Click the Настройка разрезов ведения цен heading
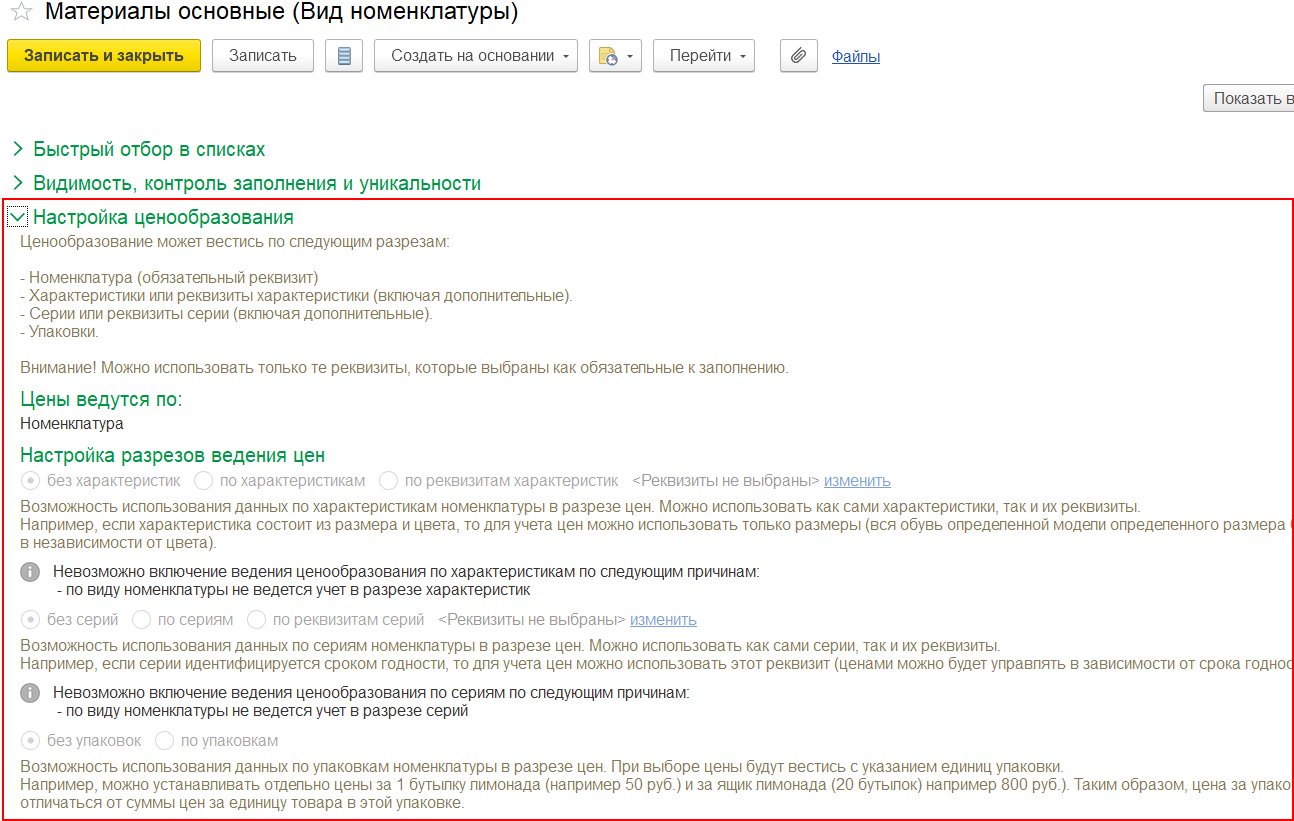Viewport: 1294px width, 821px height. (x=172, y=456)
